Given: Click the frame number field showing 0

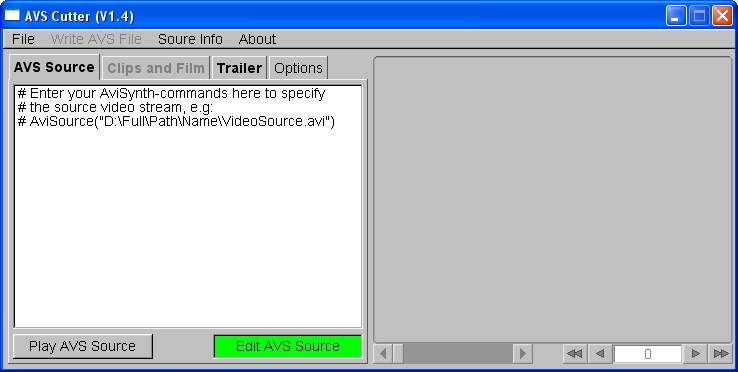Looking at the screenshot, I should tap(648, 354).
